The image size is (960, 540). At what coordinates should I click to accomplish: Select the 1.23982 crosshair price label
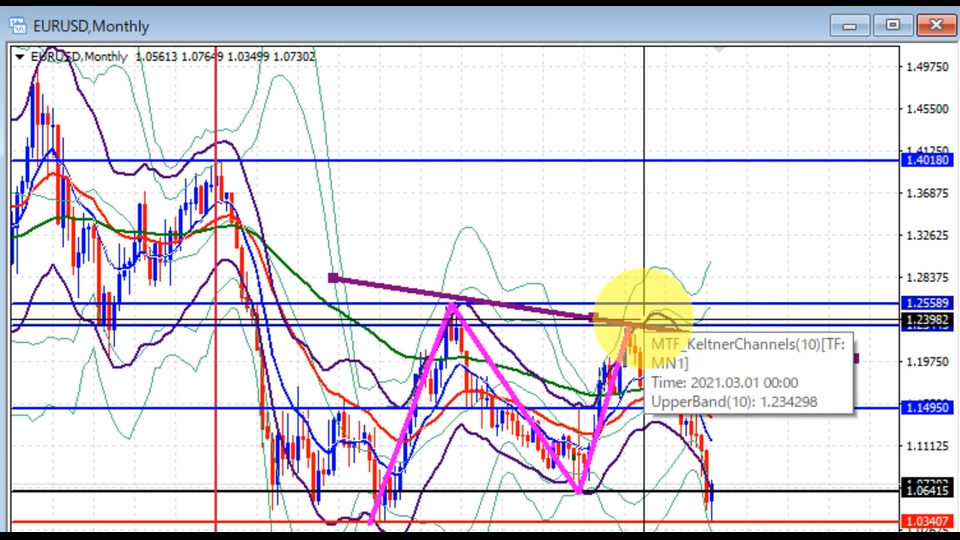(927, 320)
